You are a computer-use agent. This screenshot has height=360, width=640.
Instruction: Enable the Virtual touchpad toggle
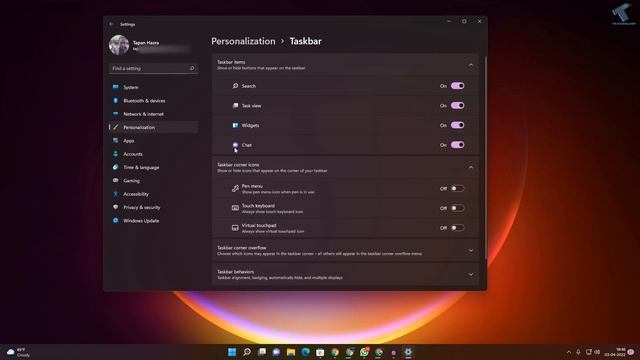tap(458, 227)
